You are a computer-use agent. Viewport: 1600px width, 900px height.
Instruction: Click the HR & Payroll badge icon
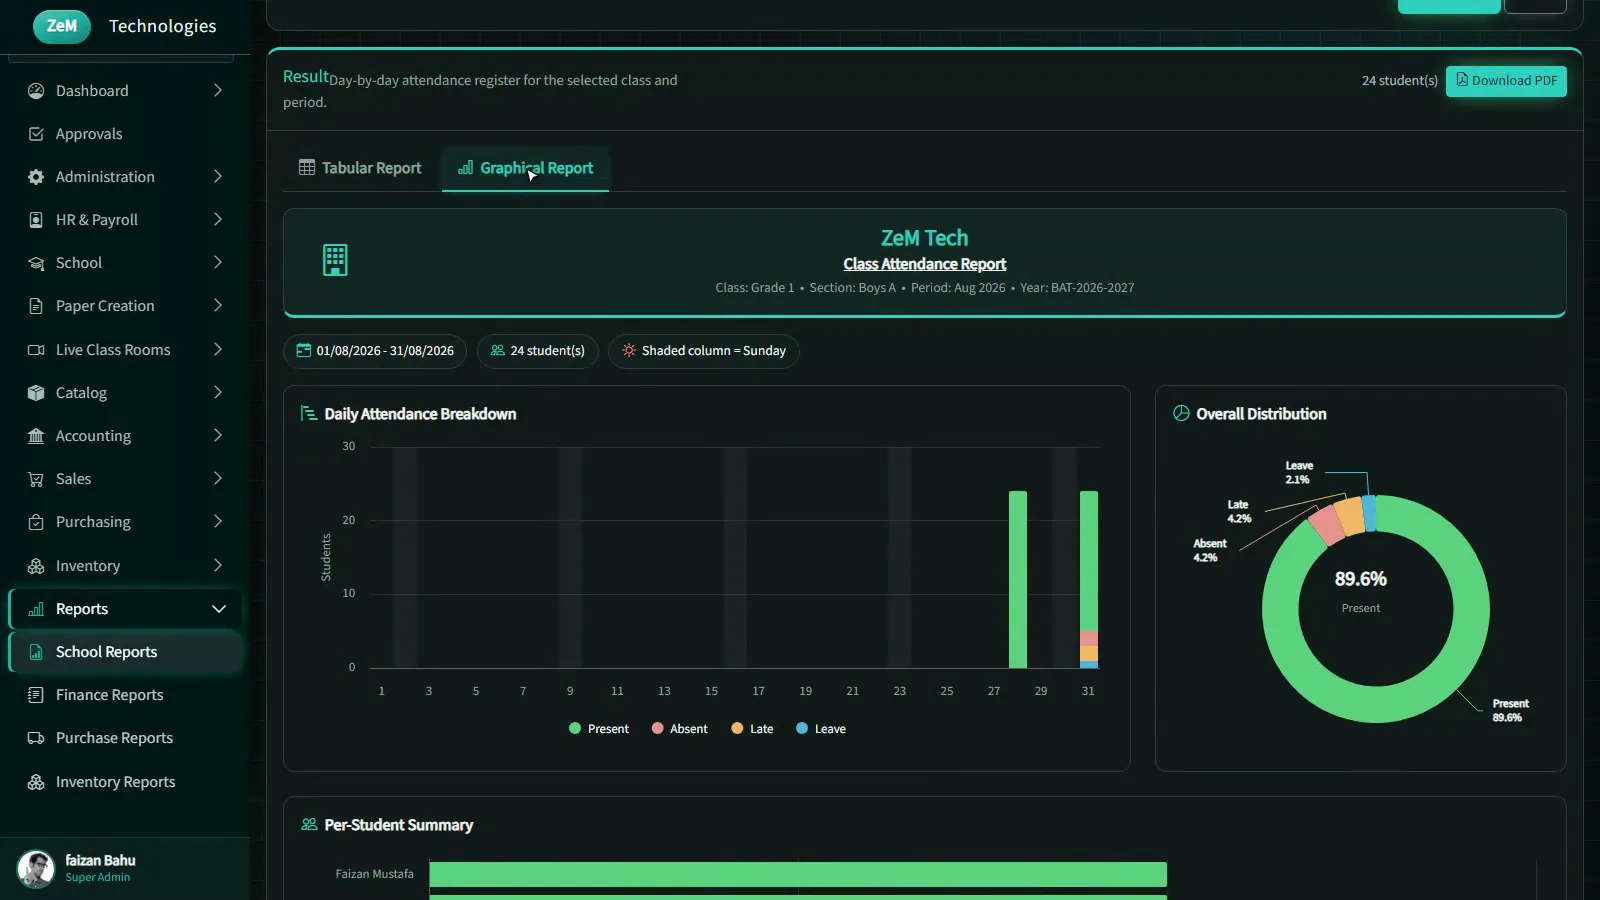click(36, 220)
